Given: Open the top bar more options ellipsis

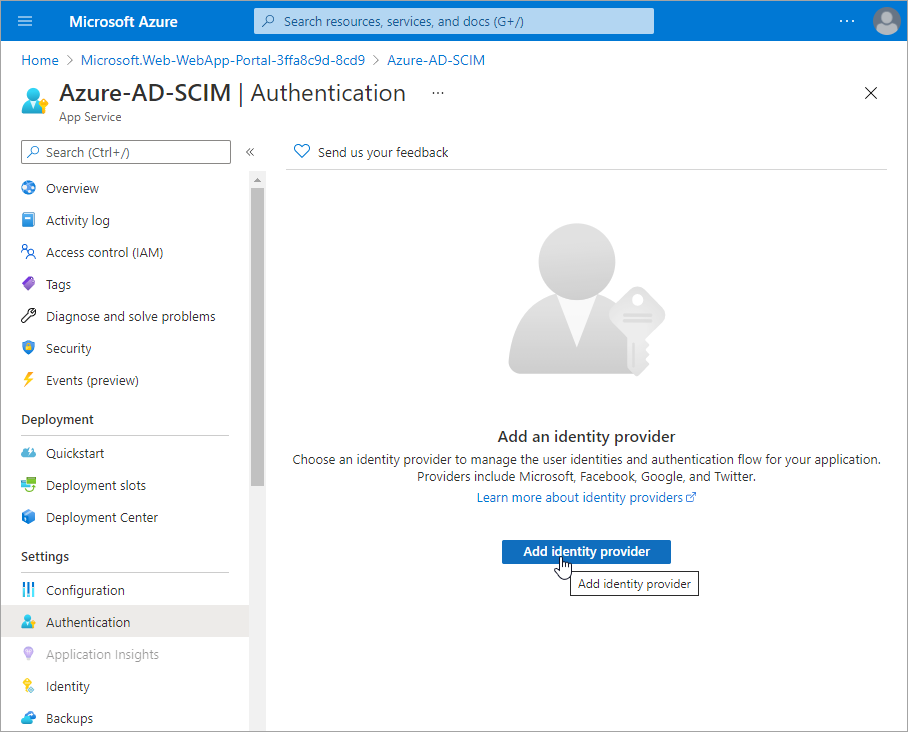Looking at the screenshot, I should click(x=847, y=21).
